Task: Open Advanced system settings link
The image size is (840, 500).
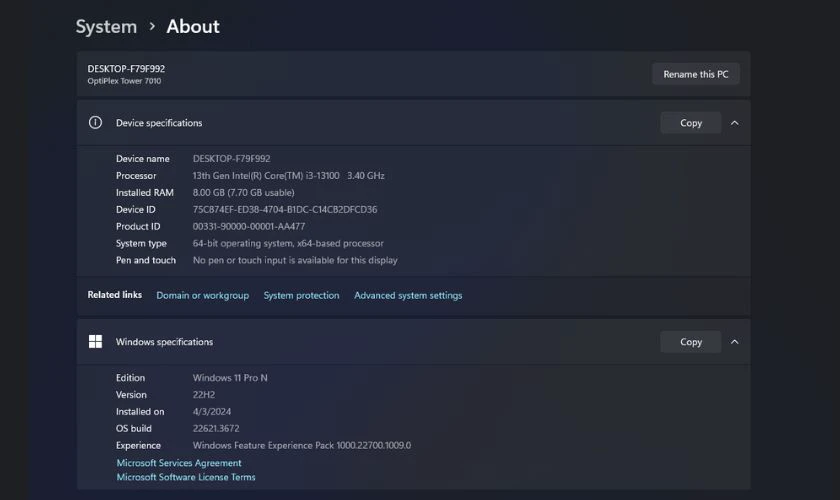Action: (408, 295)
